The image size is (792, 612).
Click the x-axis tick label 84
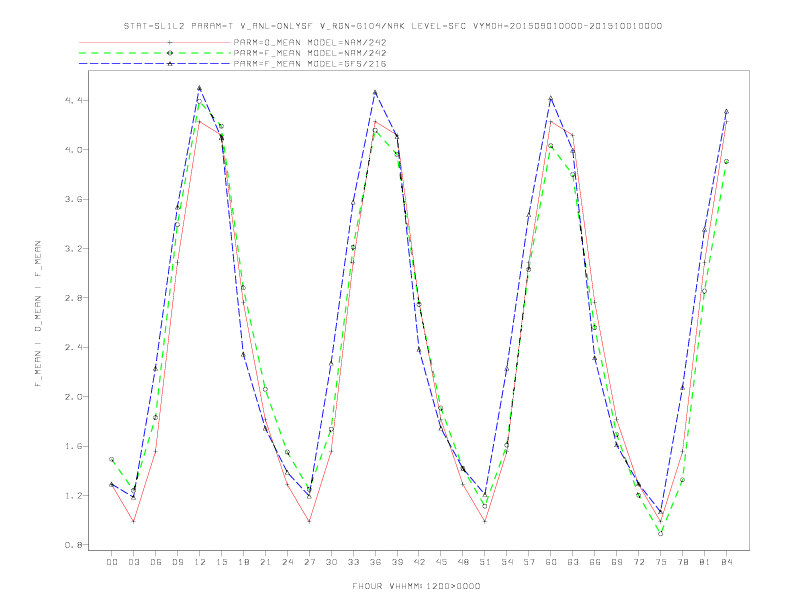click(727, 562)
